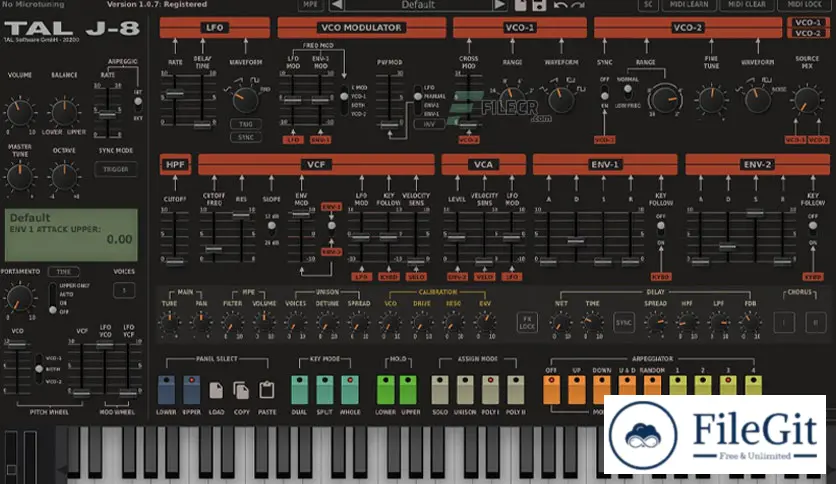Open the VOICES count box
The width and height of the screenshot is (836, 484).
(x=124, y=291)
